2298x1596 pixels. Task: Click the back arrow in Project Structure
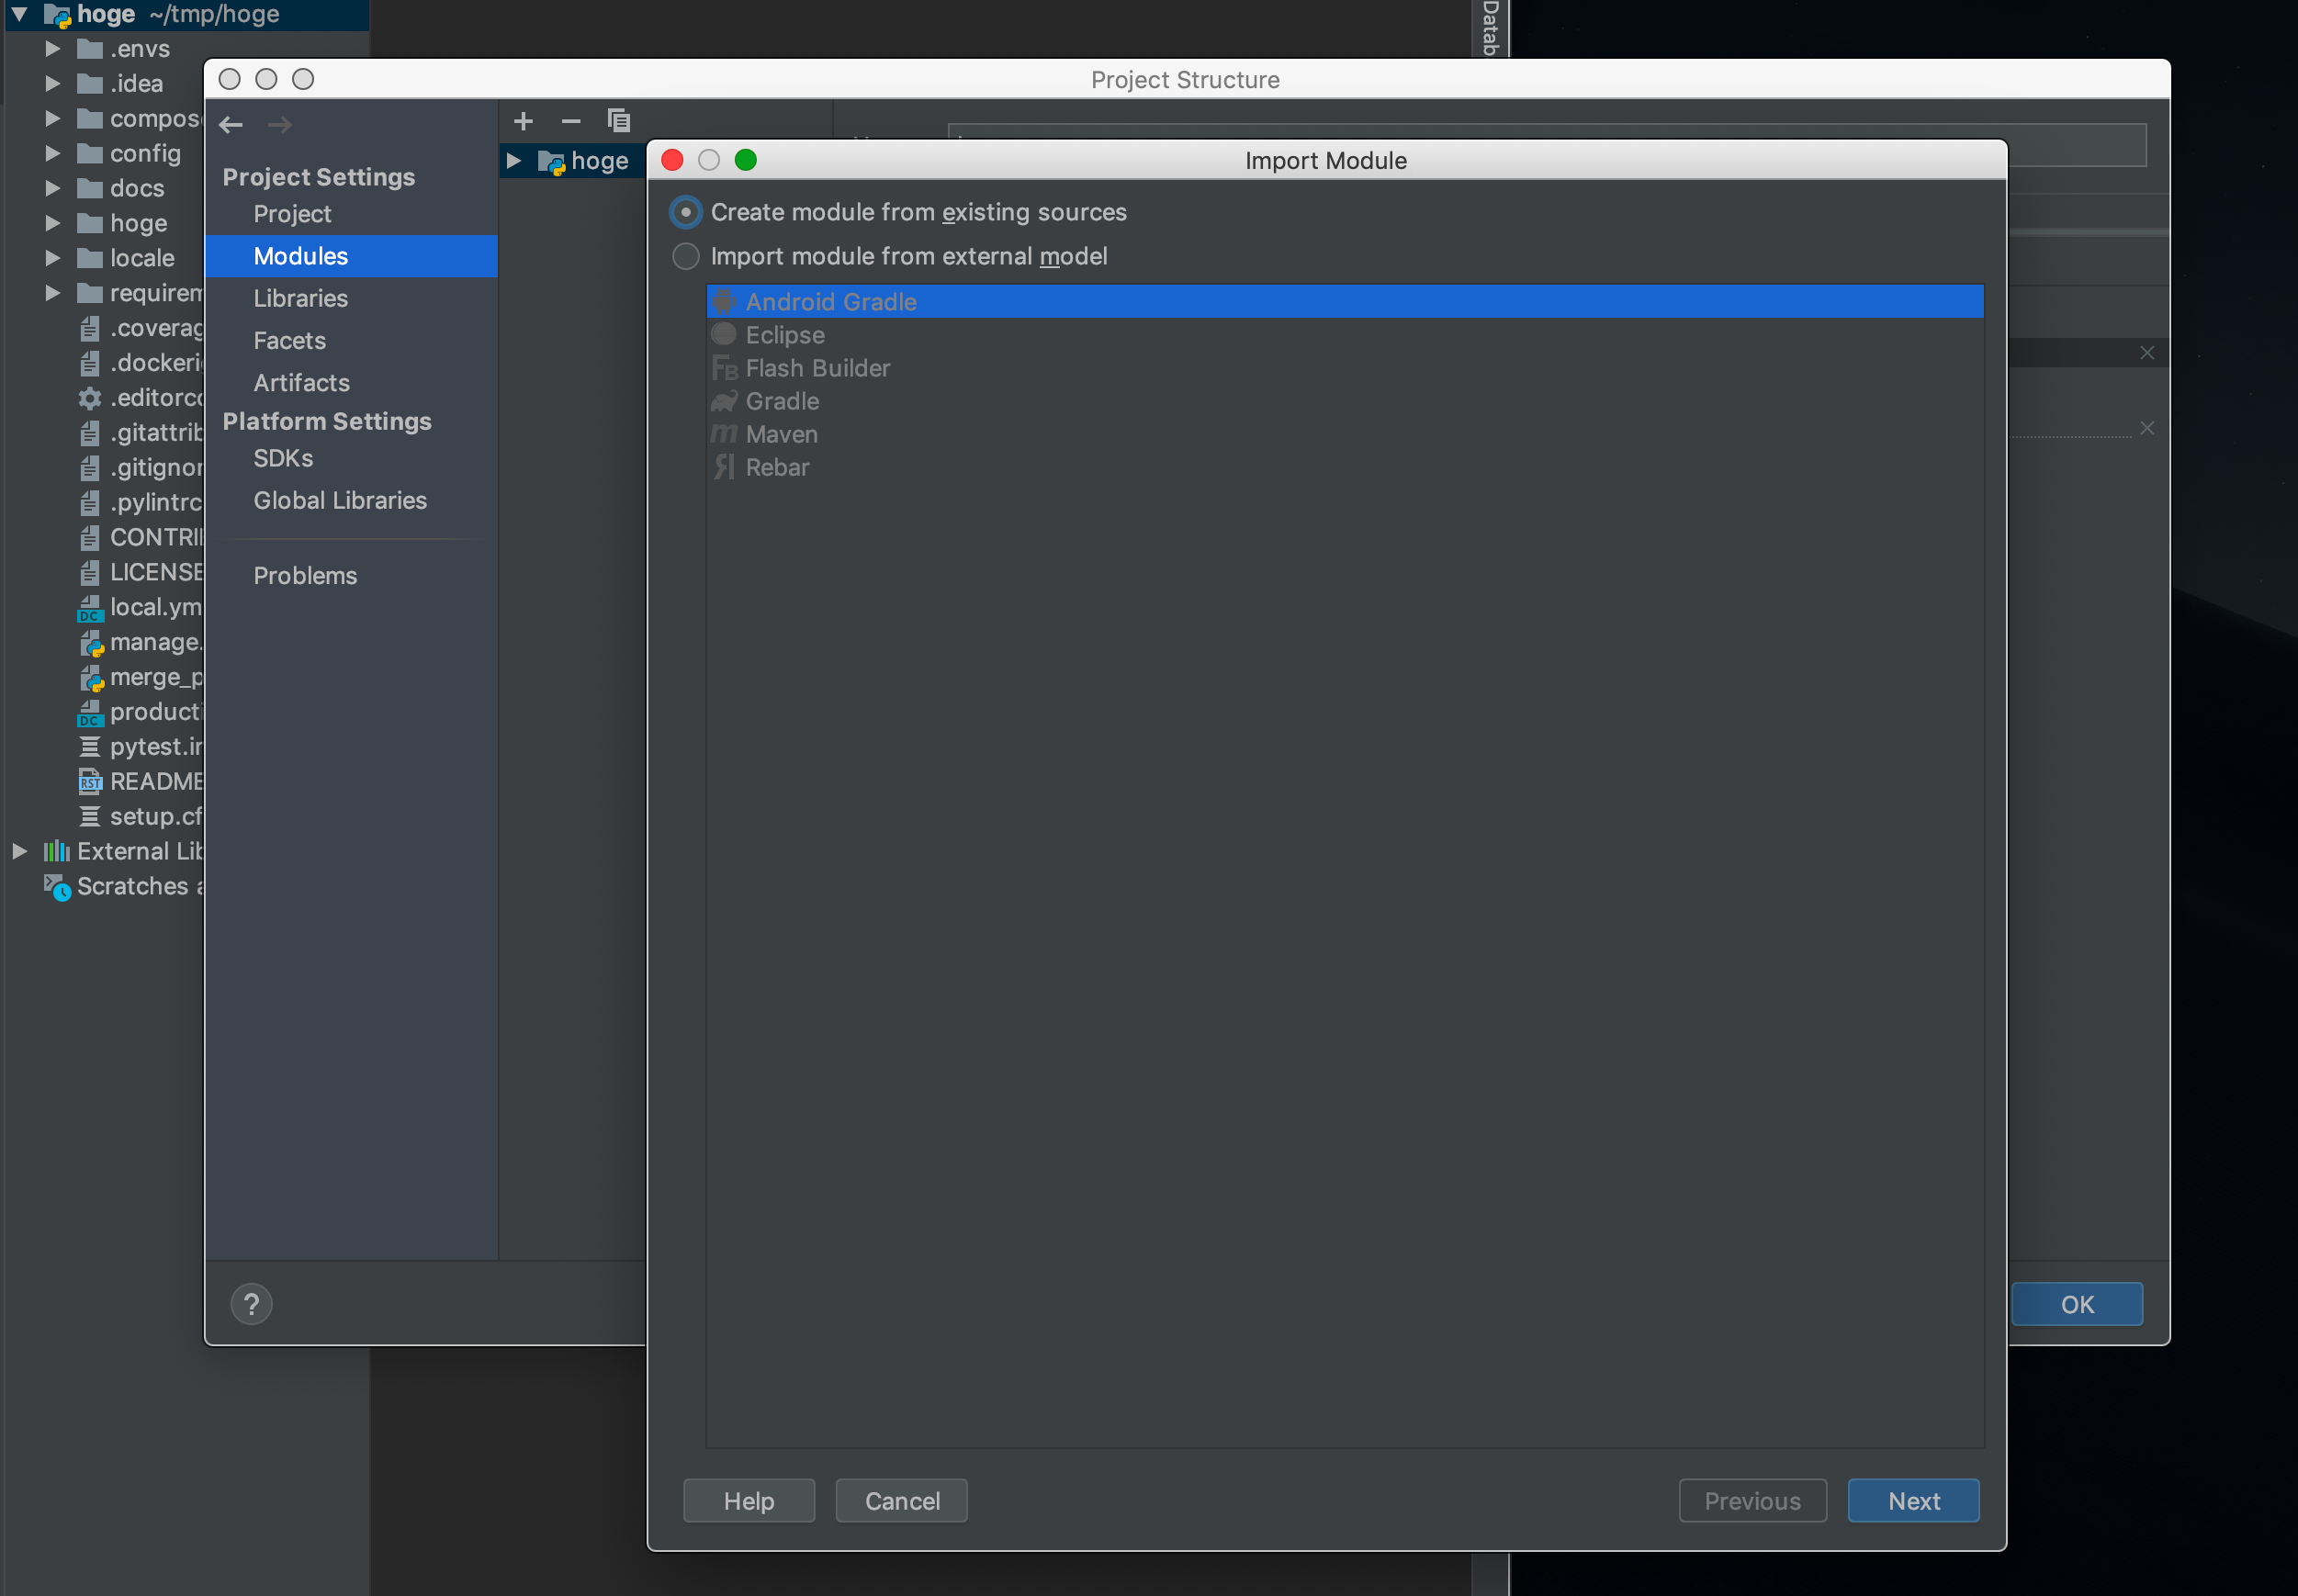point(231,125)
